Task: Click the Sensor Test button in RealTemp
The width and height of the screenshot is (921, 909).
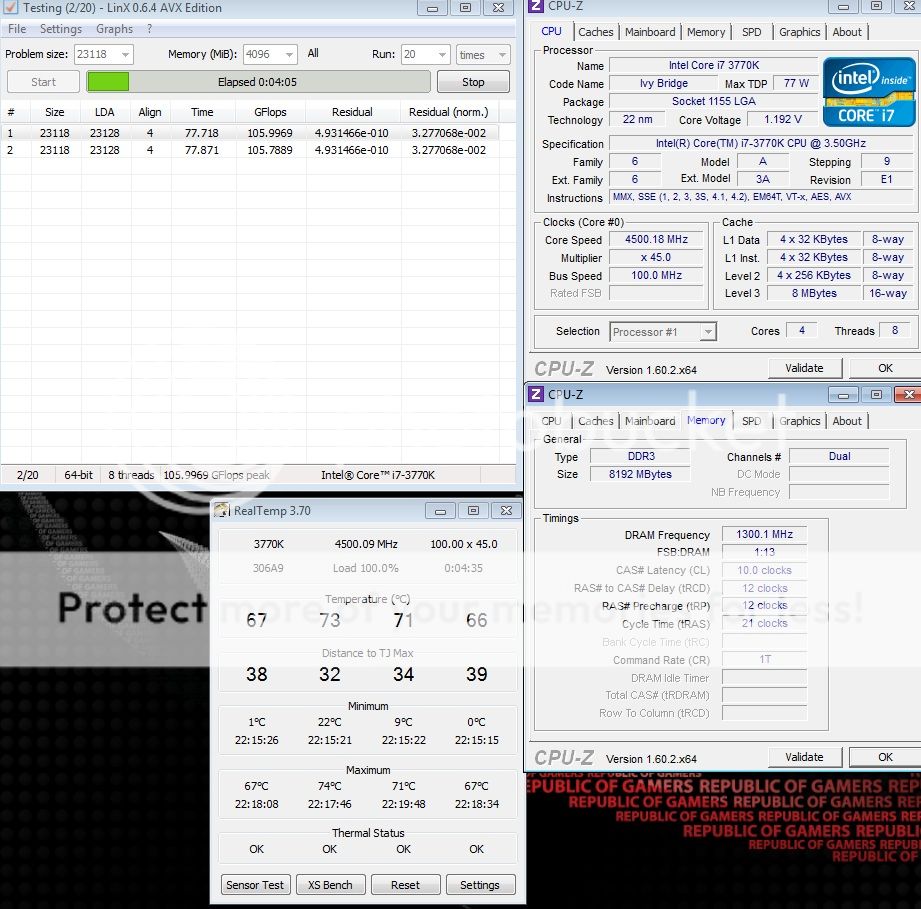Action: [256, 885]
